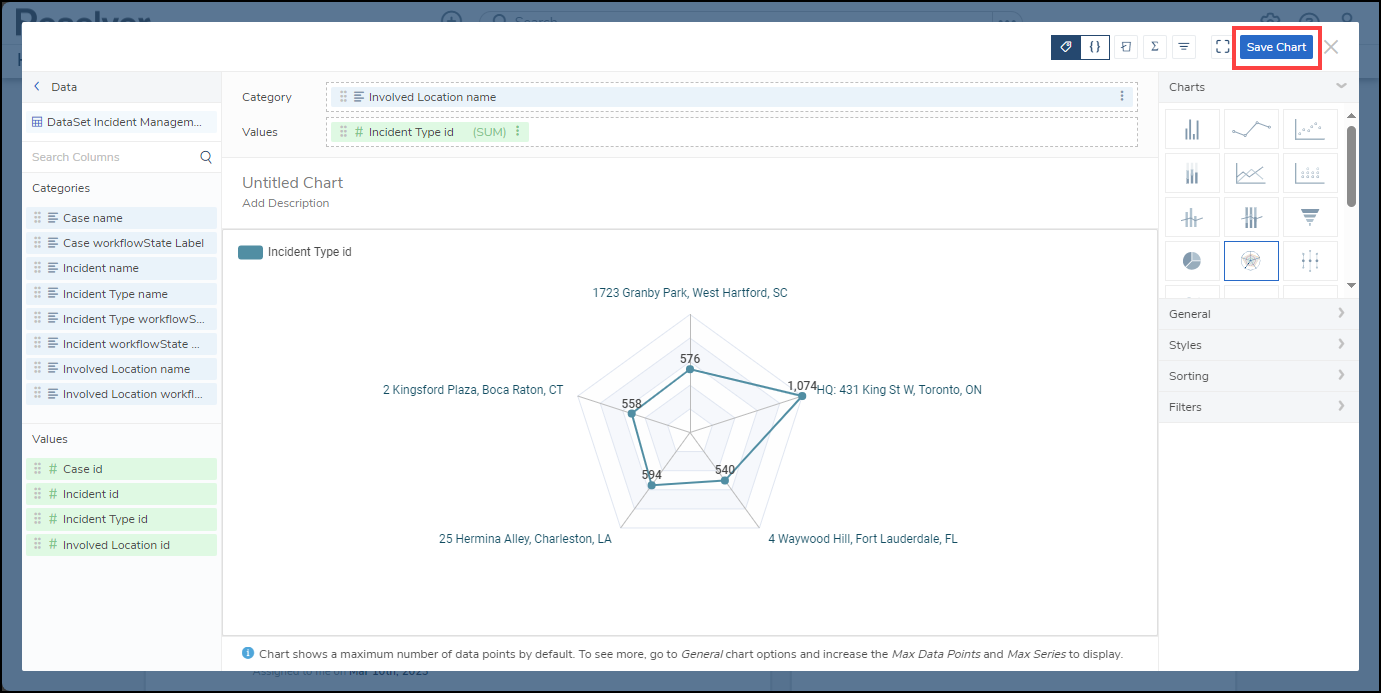Select the Case workflowState Label column
1381x693 pixels.
click(121, 243)
